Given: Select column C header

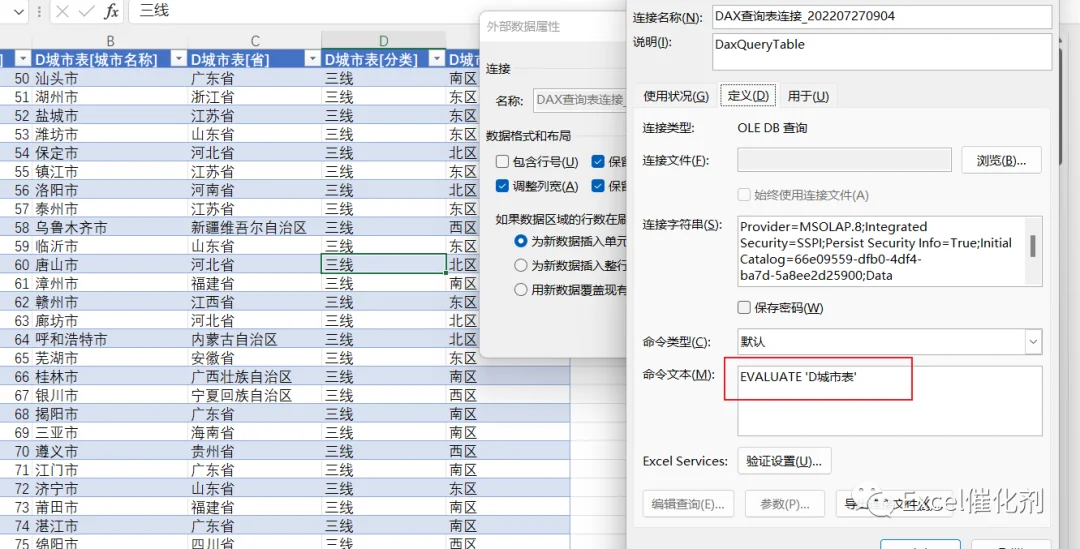Looking at the screenshot, I should (255, 41).
